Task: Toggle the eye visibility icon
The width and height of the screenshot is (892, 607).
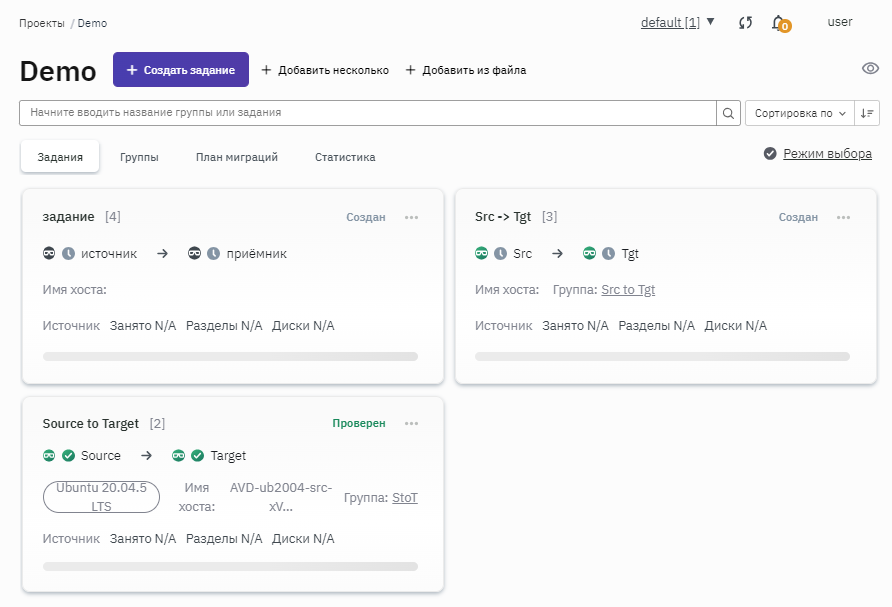Action: (x=870, y=69)
